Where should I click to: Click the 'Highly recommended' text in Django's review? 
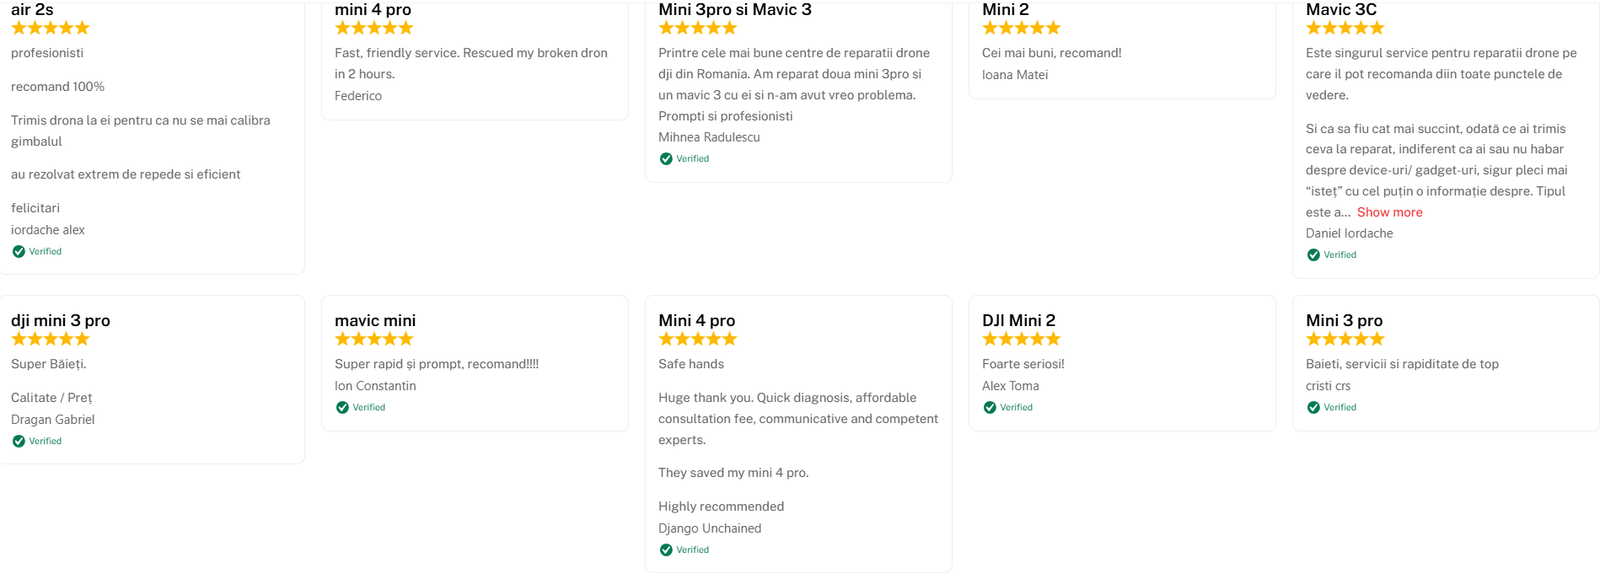[x=721, y=507]
